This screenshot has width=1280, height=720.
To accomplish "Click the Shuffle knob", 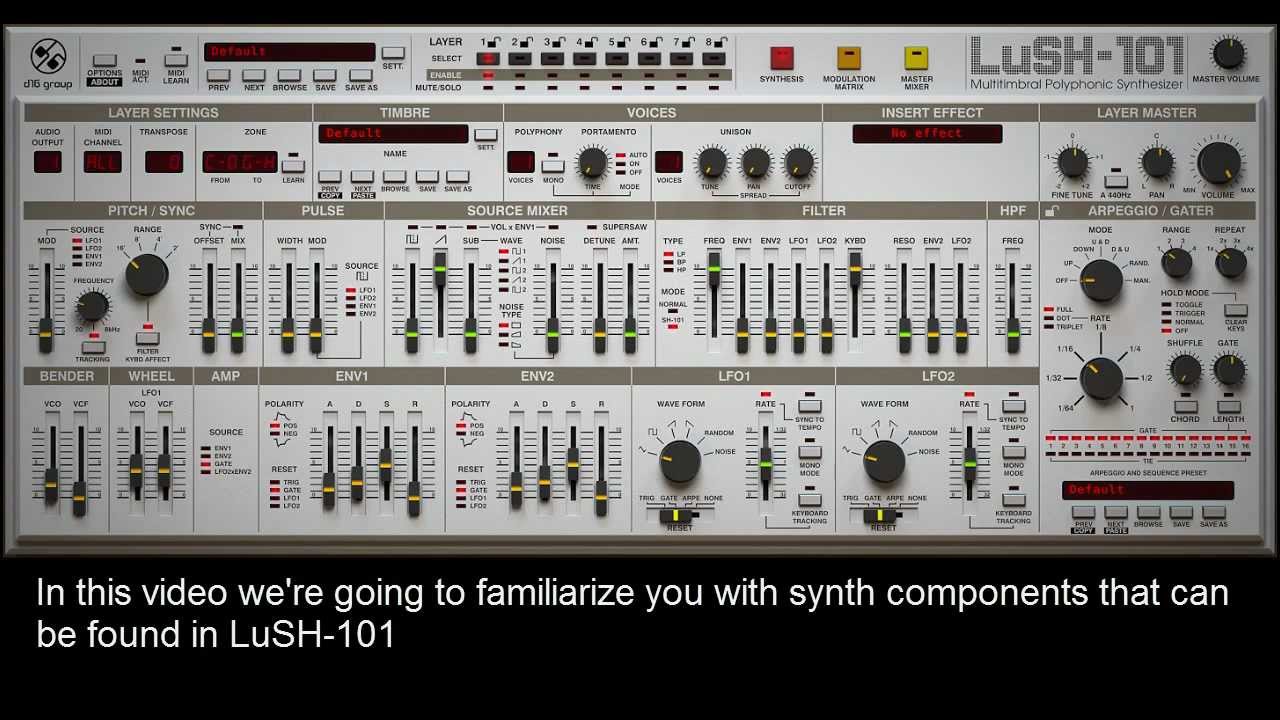I will [1185, 371].
